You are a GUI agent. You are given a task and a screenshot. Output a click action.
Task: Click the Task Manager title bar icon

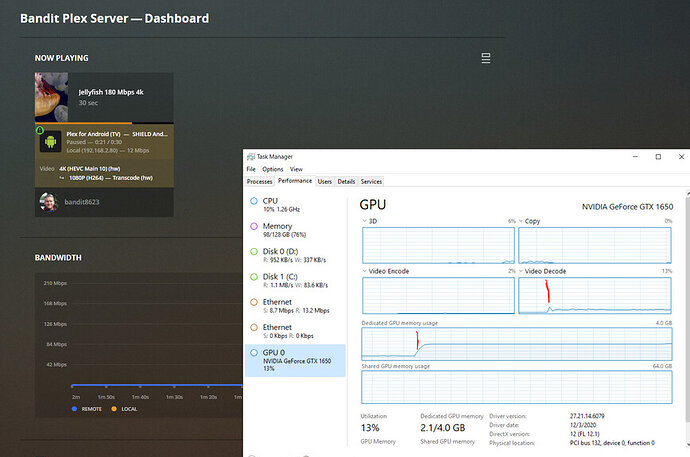[x=251, y=157]
